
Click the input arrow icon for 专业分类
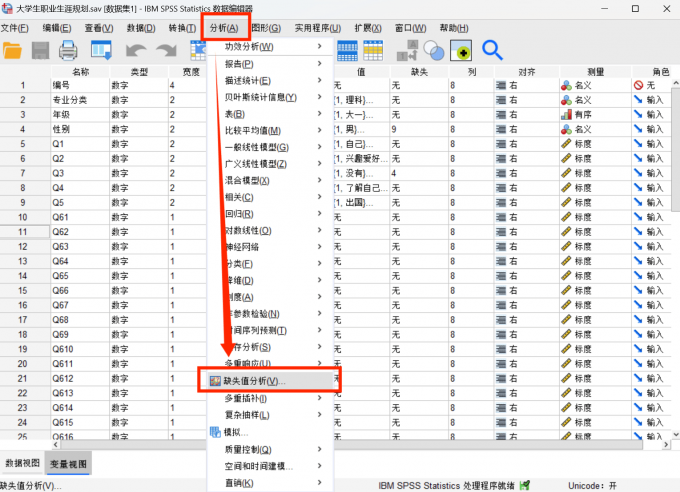pyautogui.click(x=638, y=100)
